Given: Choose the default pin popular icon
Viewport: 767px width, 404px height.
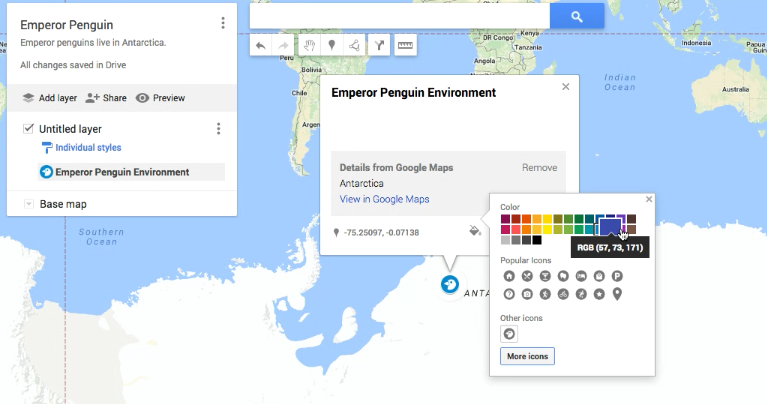Looking at the screenshot, I should point(617,294).
